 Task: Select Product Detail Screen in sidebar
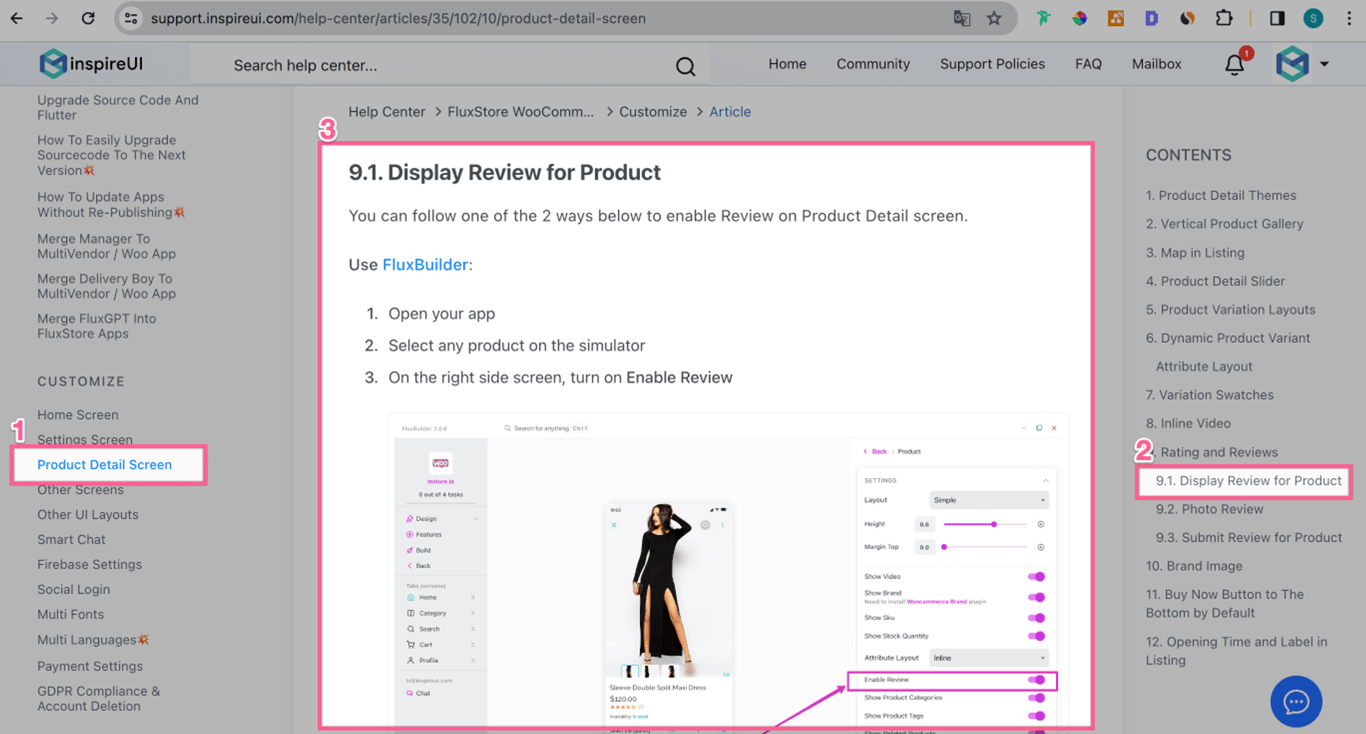point(104,465)
